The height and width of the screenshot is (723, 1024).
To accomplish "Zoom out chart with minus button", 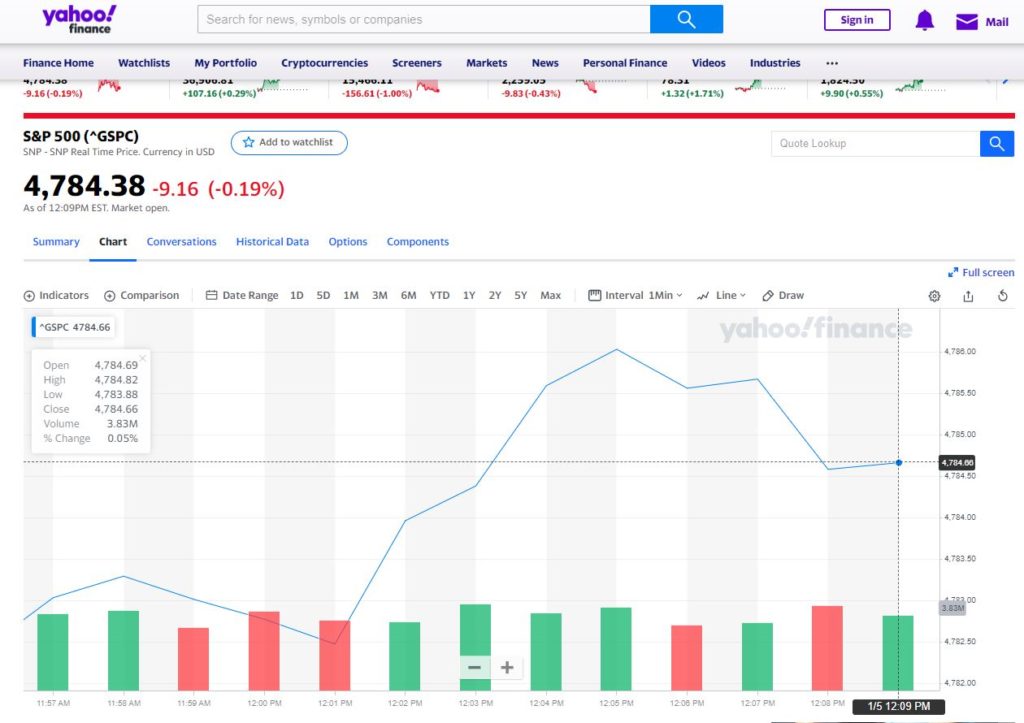I will click(475, 667).
